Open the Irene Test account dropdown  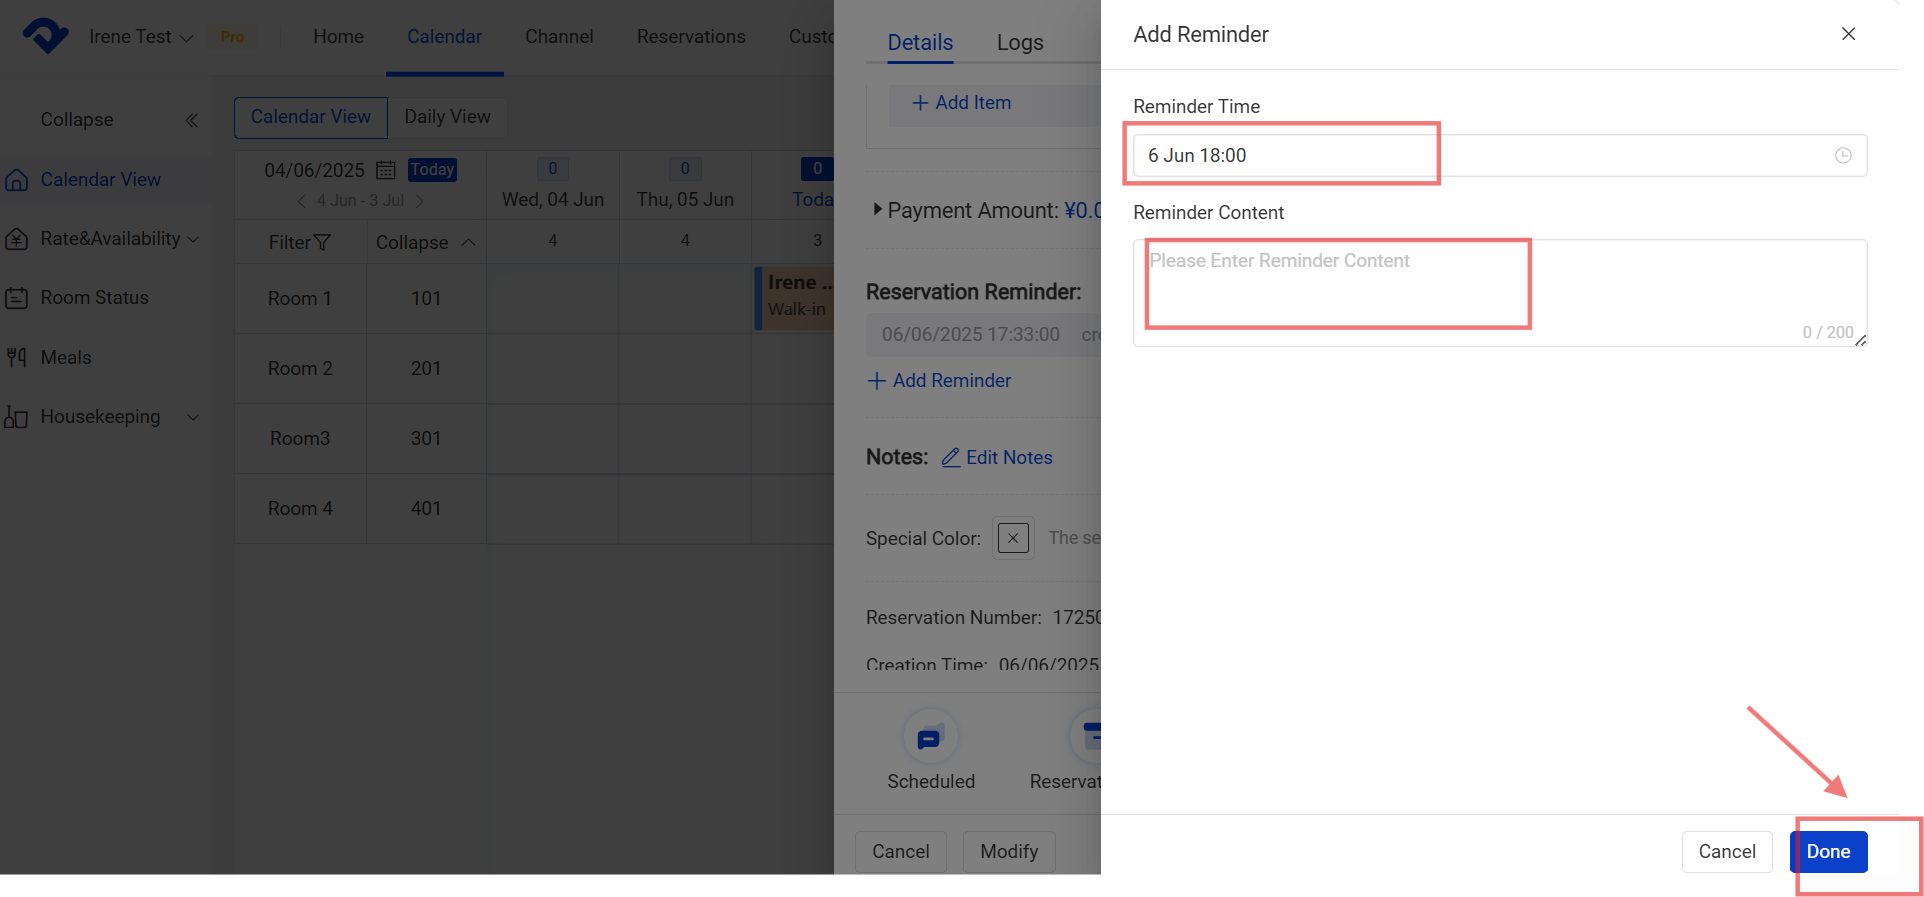click(140, 37)
